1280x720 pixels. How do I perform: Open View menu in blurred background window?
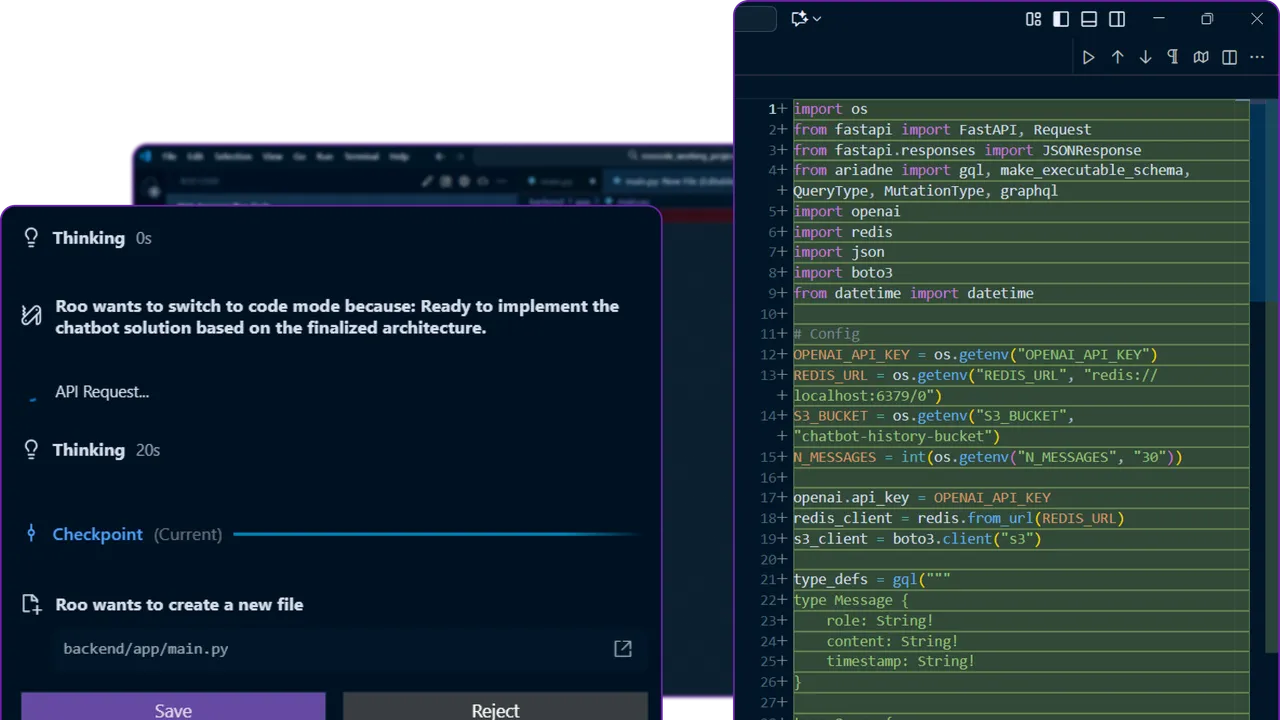click(x=272, y=157)
